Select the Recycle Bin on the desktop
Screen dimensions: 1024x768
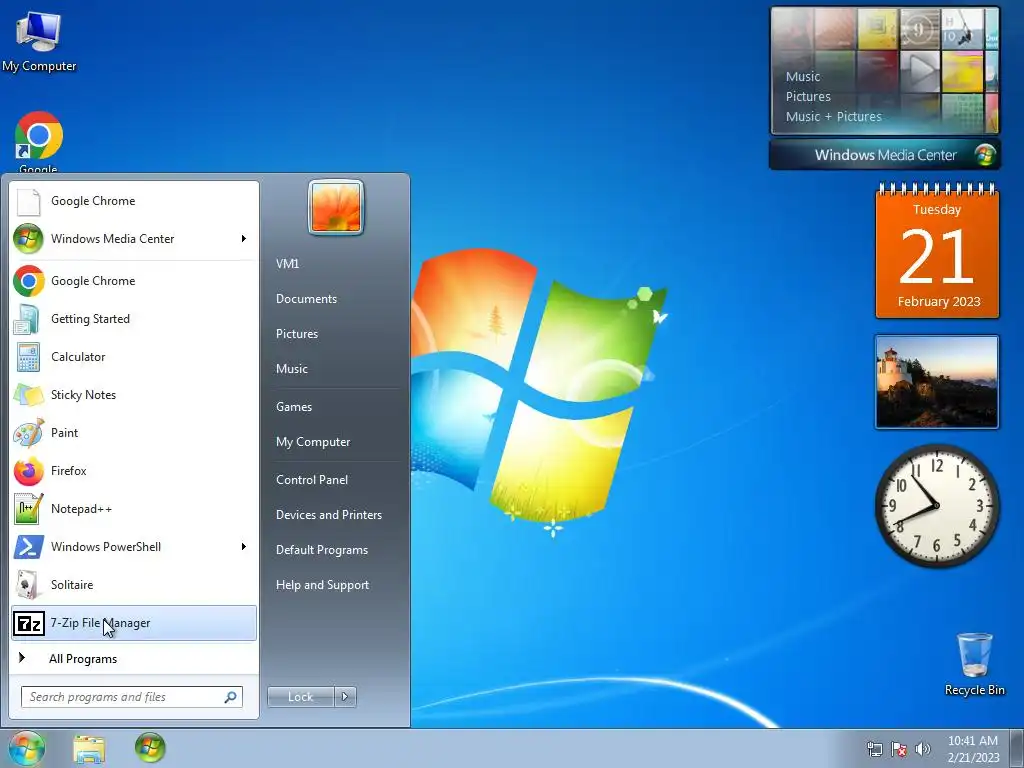[974, 664]
